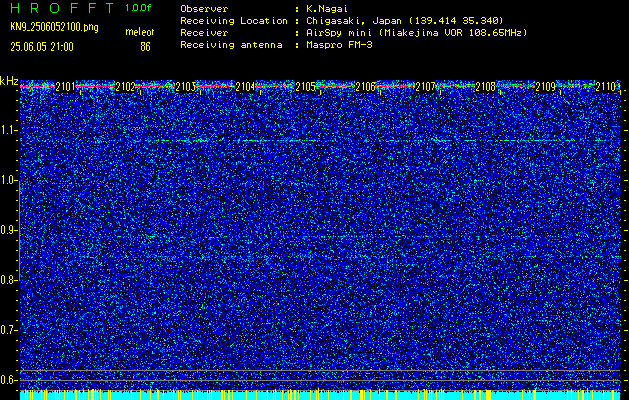Select the file name KN9_2506052100.png
This screenshot has height=400, width=629.
54,27
